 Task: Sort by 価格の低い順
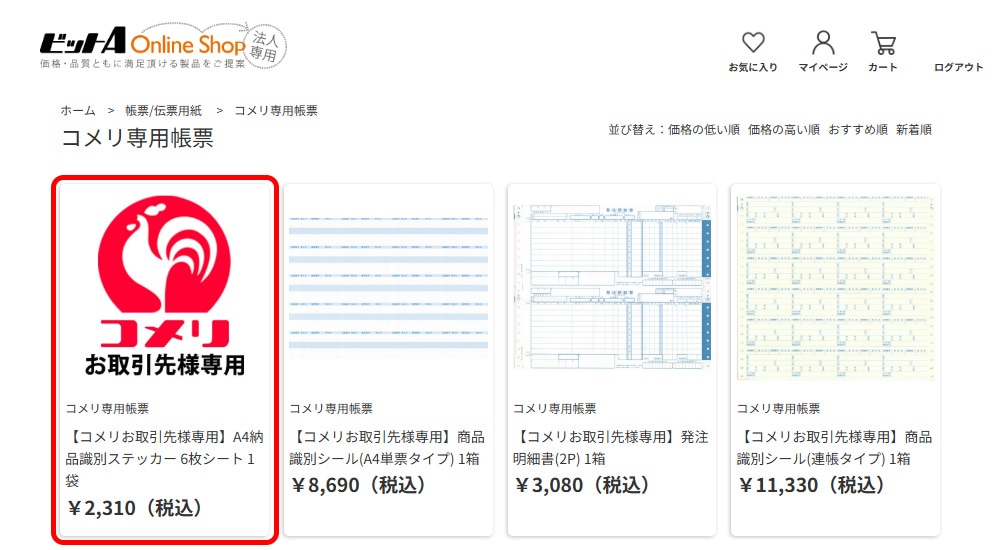[703, 130]
